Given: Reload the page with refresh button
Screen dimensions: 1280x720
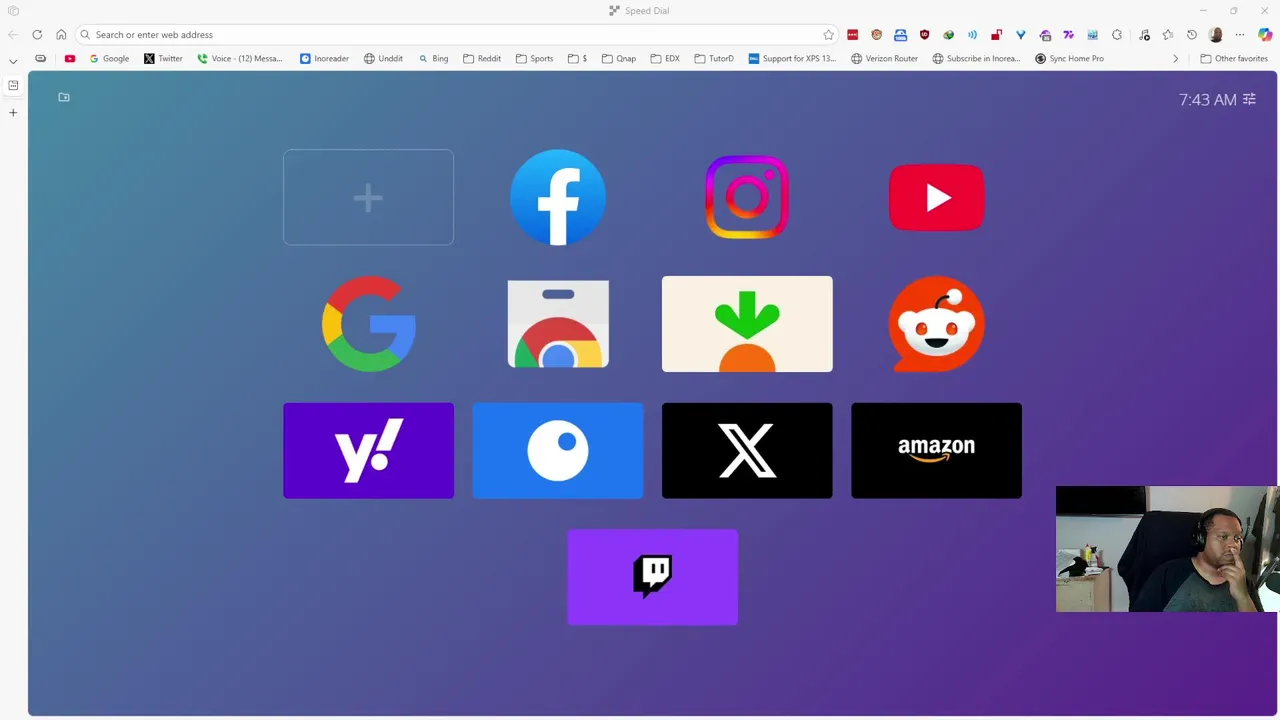Looking at the screenshot, I should (37, 35).
